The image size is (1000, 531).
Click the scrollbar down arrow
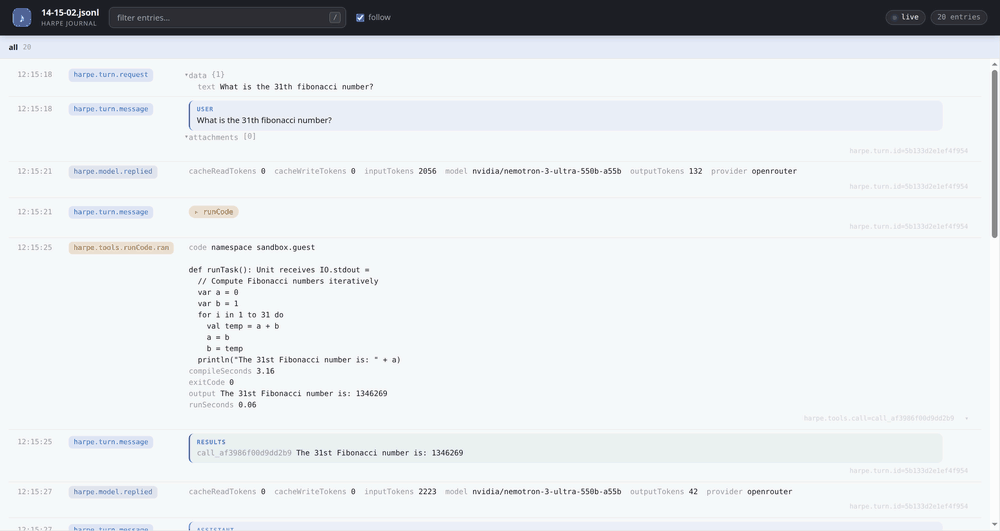click(x=994, y=527)
